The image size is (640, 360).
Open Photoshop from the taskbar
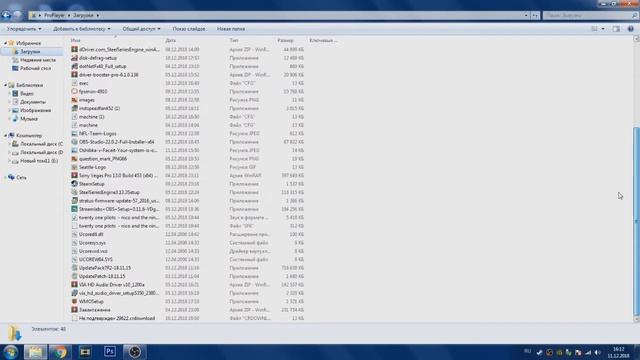tap(109, 351)
